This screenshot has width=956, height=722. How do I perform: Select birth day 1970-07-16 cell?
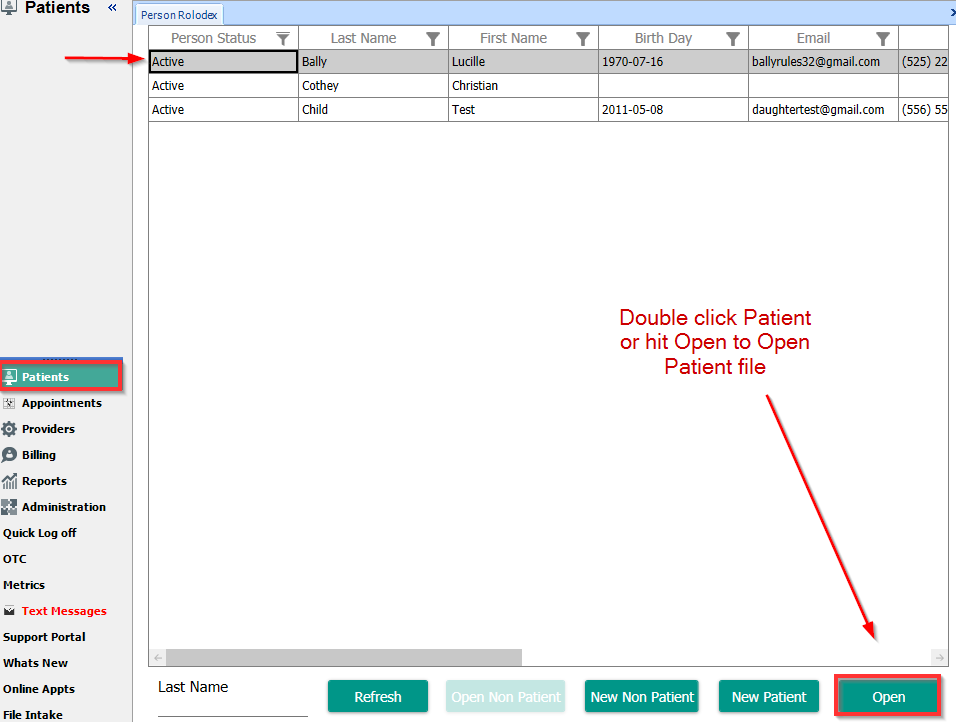click(x=673, y=62)
